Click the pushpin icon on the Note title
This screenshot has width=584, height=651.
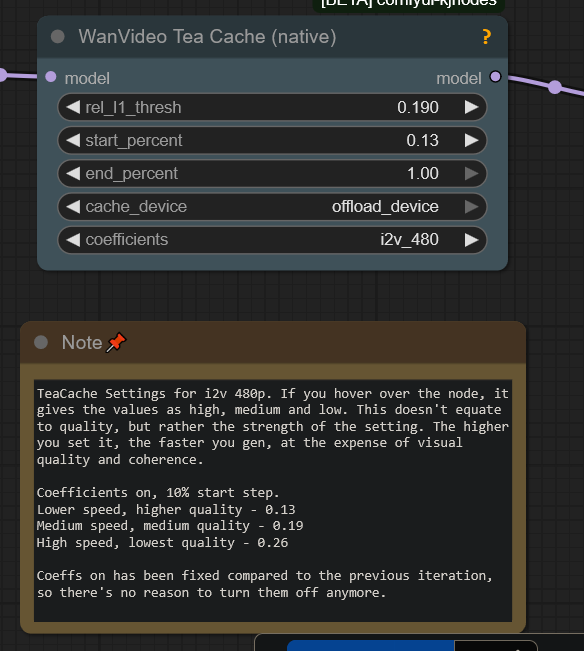[x=116, y=342]
